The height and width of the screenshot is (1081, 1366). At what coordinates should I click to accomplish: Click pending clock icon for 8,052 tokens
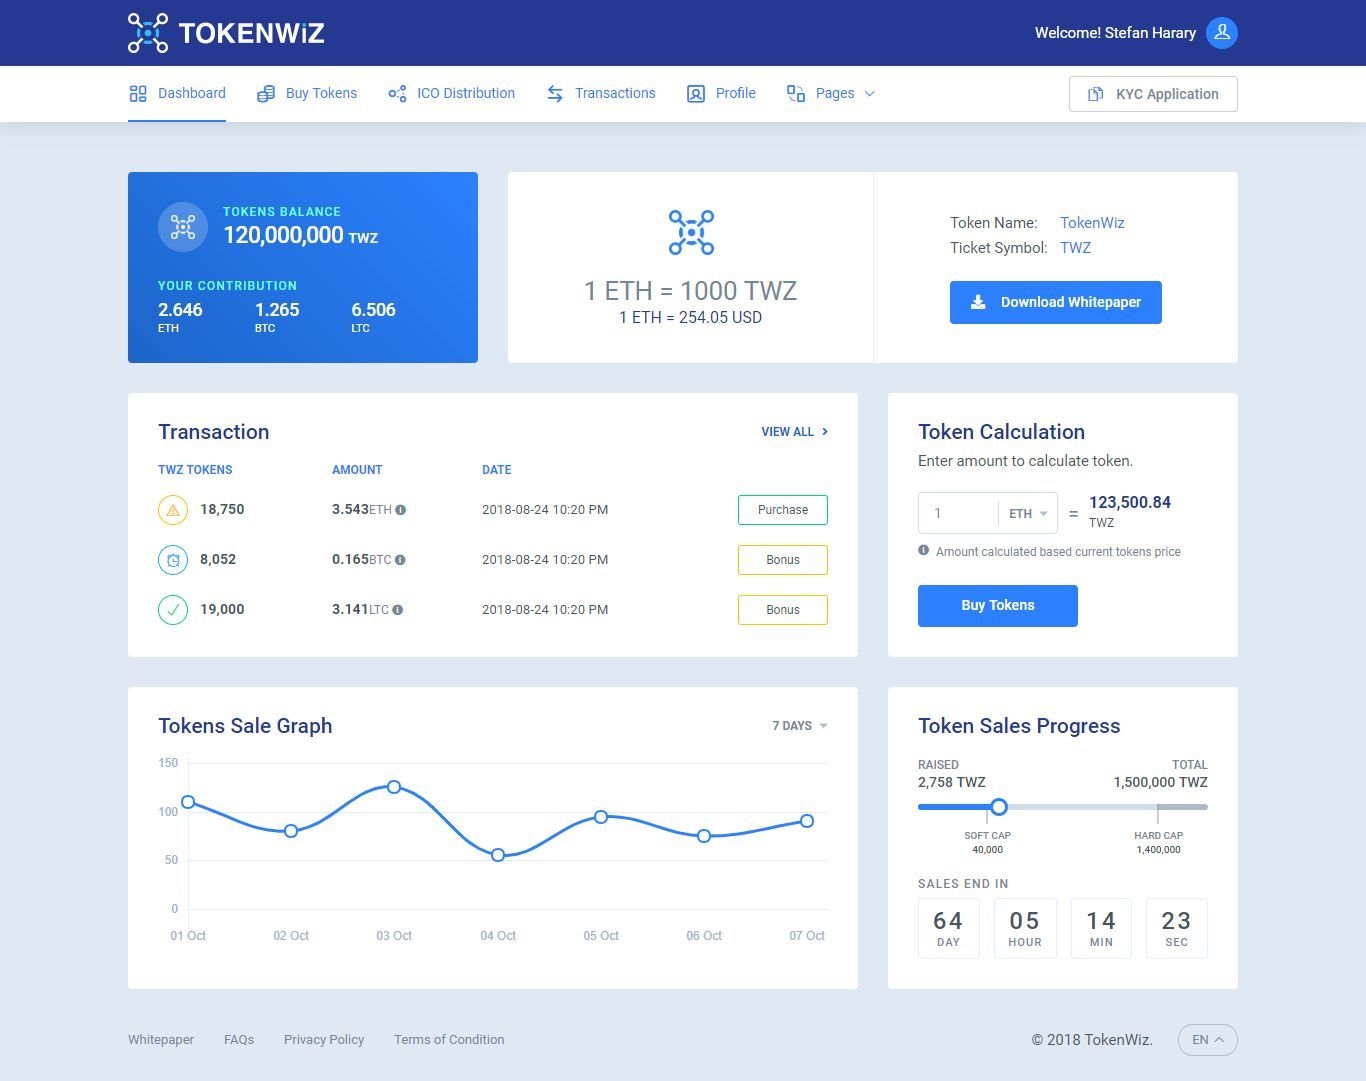(x=173, y=560)
